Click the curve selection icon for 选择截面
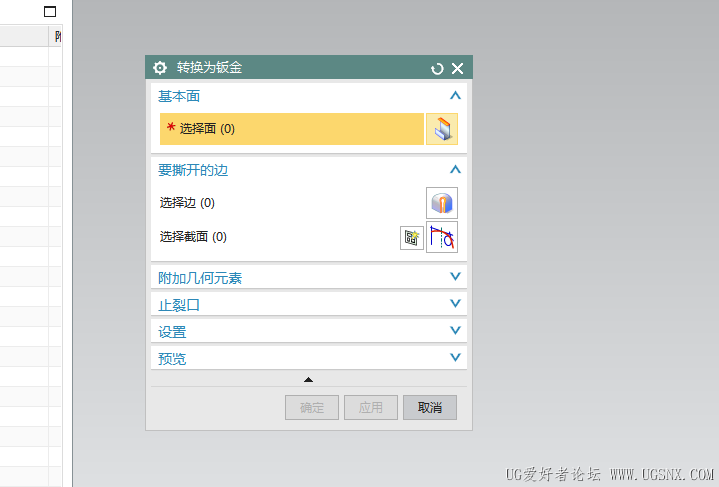Screen dimensions: 719x487 (442, 237)
